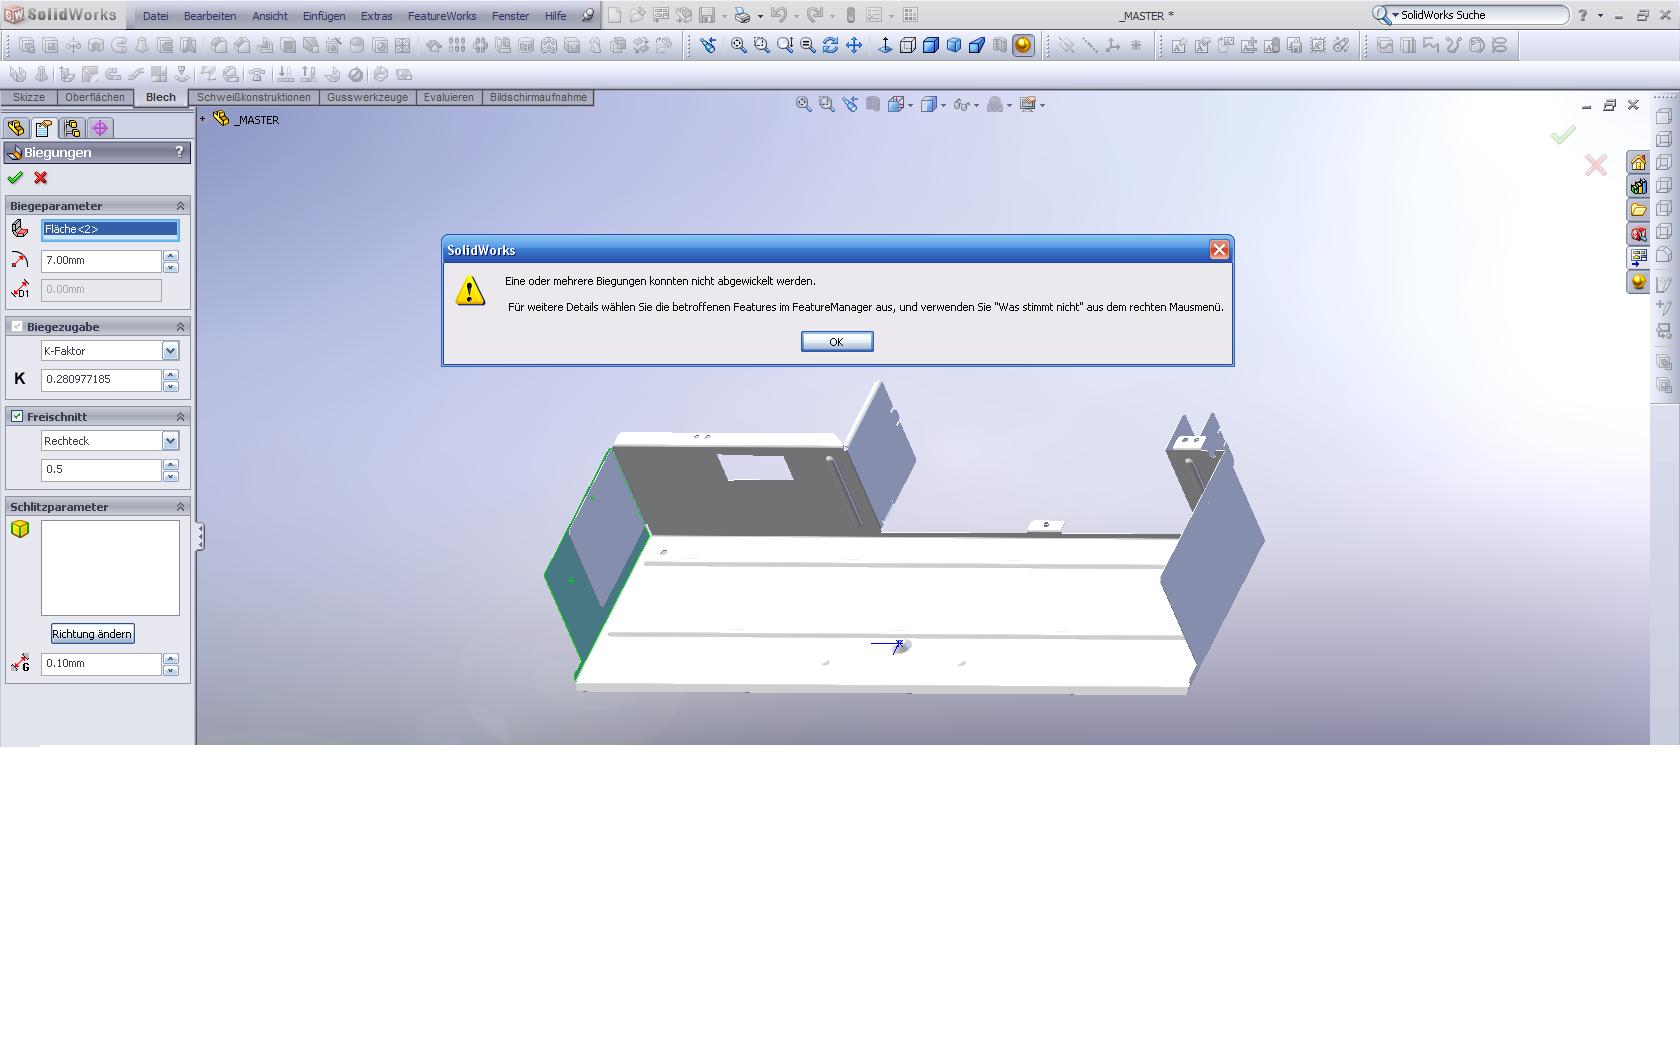1680x1050 pixels.
Task: Expand the _MASTER flyout feature tree
Action: coord(203,119)
